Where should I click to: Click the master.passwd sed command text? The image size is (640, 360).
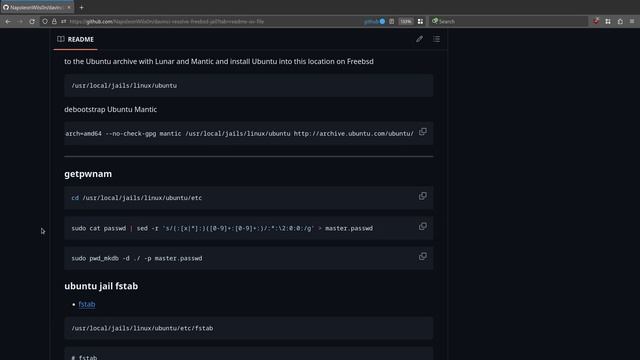tap(222, 228)
